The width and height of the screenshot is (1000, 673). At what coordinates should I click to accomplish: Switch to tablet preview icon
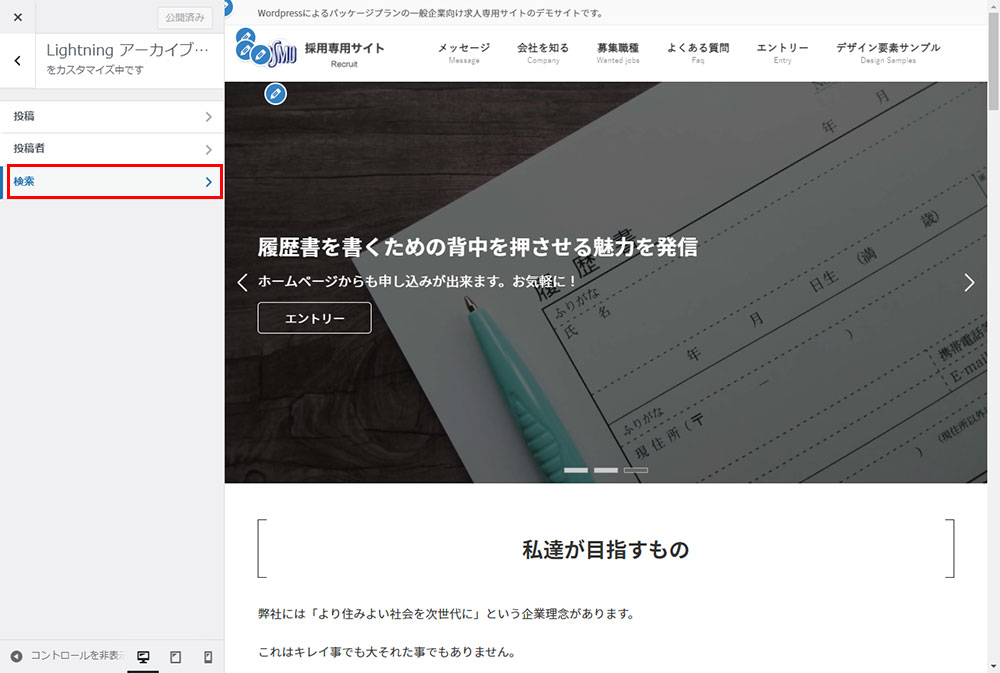[x=176, y=657]
